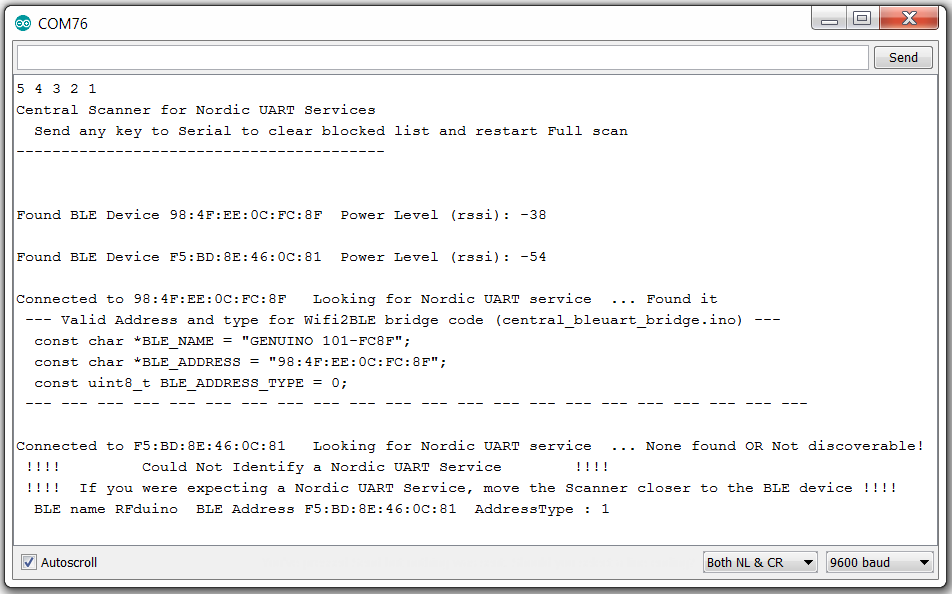Click the arrow beside 9600 baud
Image resolution: width=952 pixels, height=594 pixels.
pos(924,562)
